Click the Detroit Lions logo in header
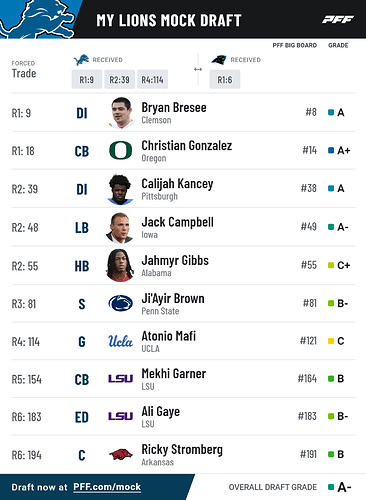The width and height of the screenshot is (366, 500). pos(38,19)
